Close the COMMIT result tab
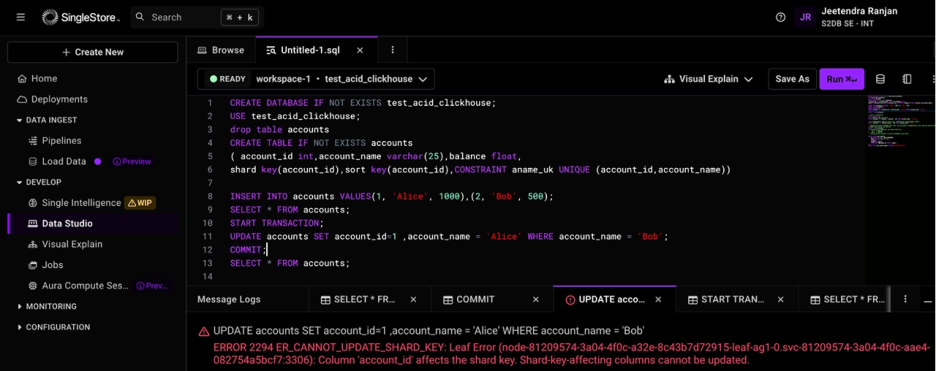Screen dimensions: 936x371 click(535, 299)
